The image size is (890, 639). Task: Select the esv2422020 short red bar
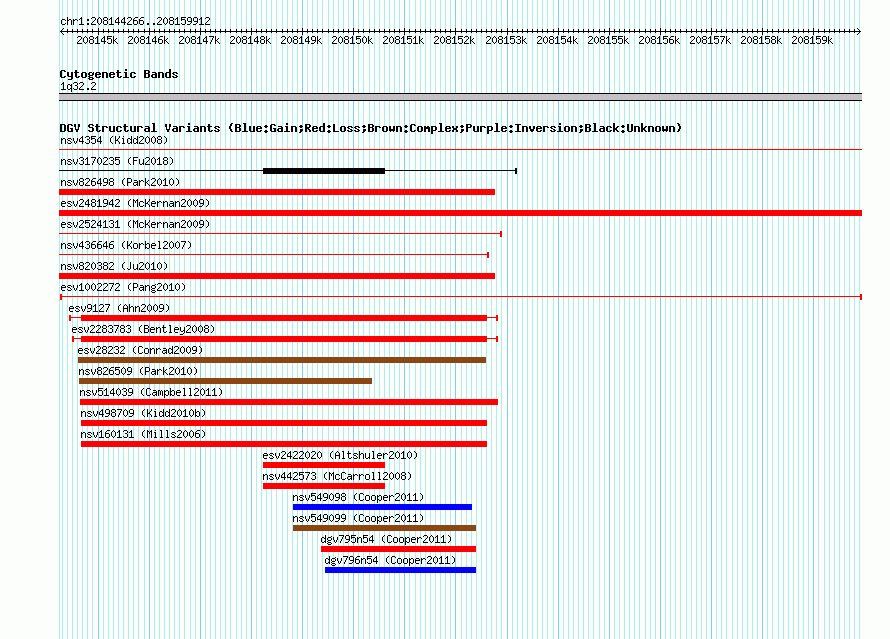(x=324, y=465)
